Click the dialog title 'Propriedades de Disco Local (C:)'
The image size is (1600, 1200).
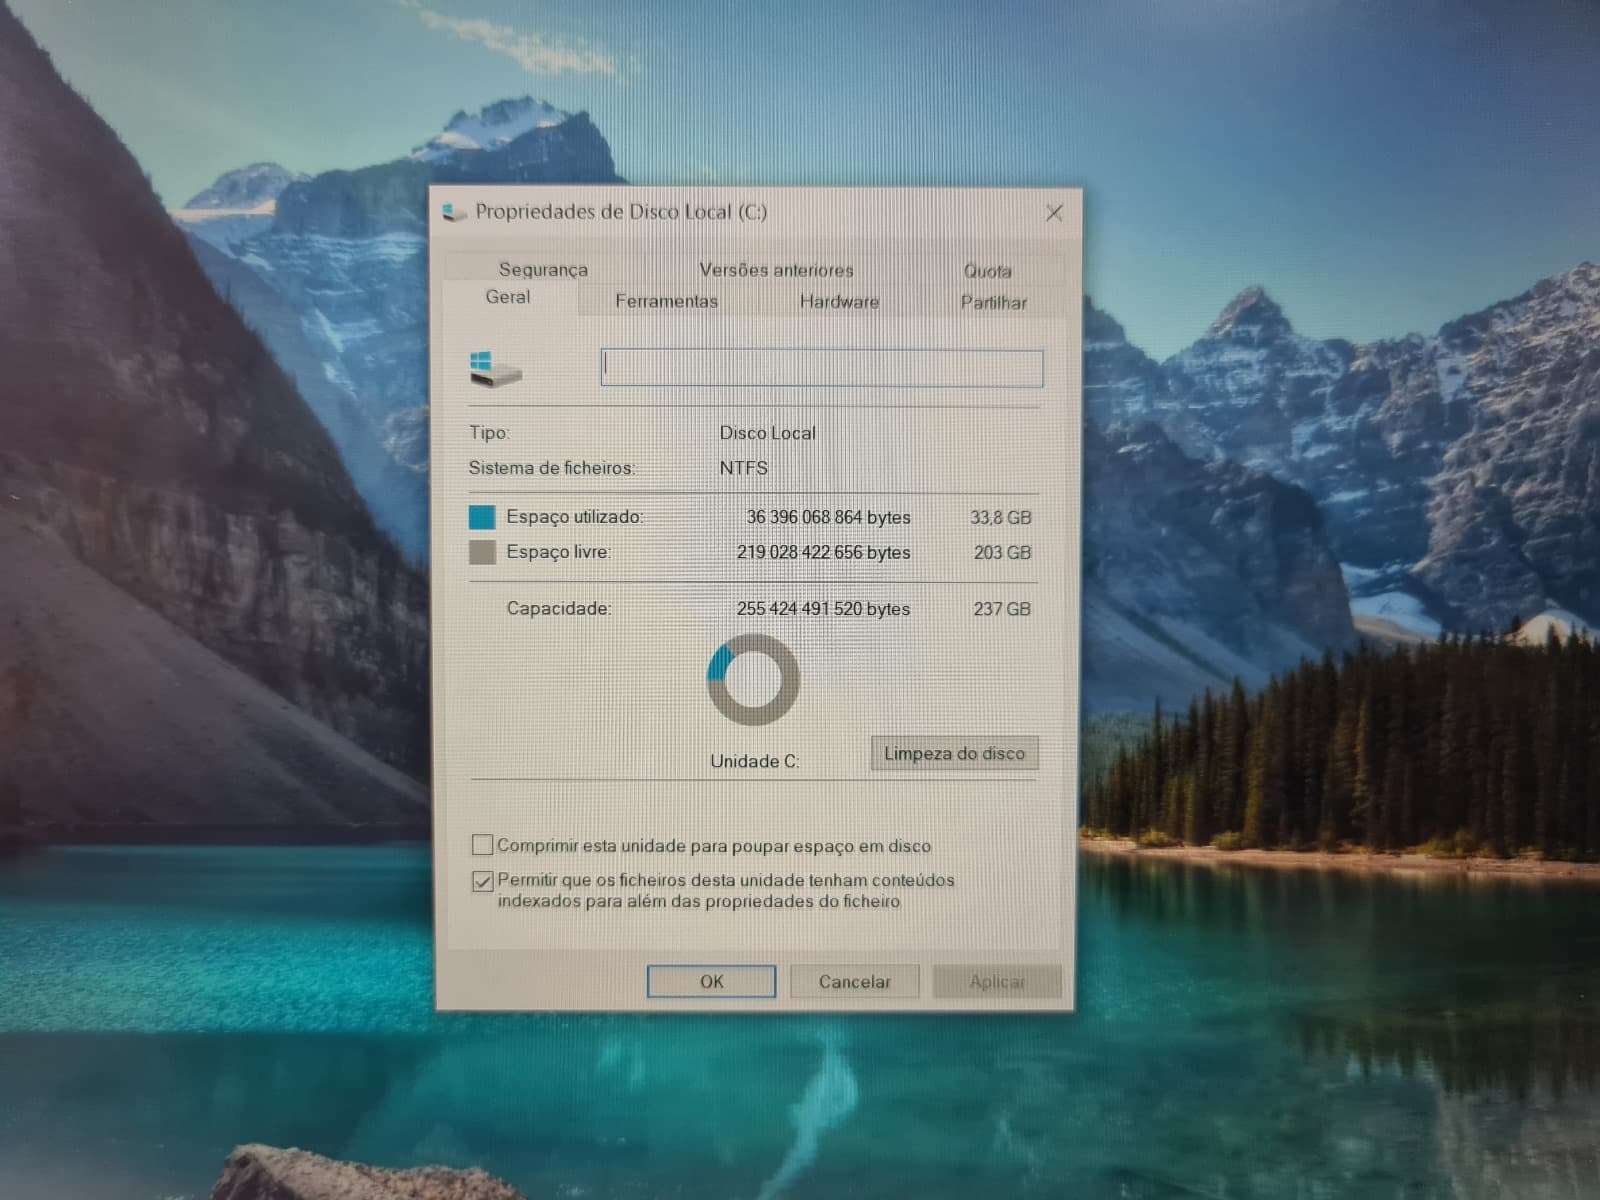pos(621,211)
